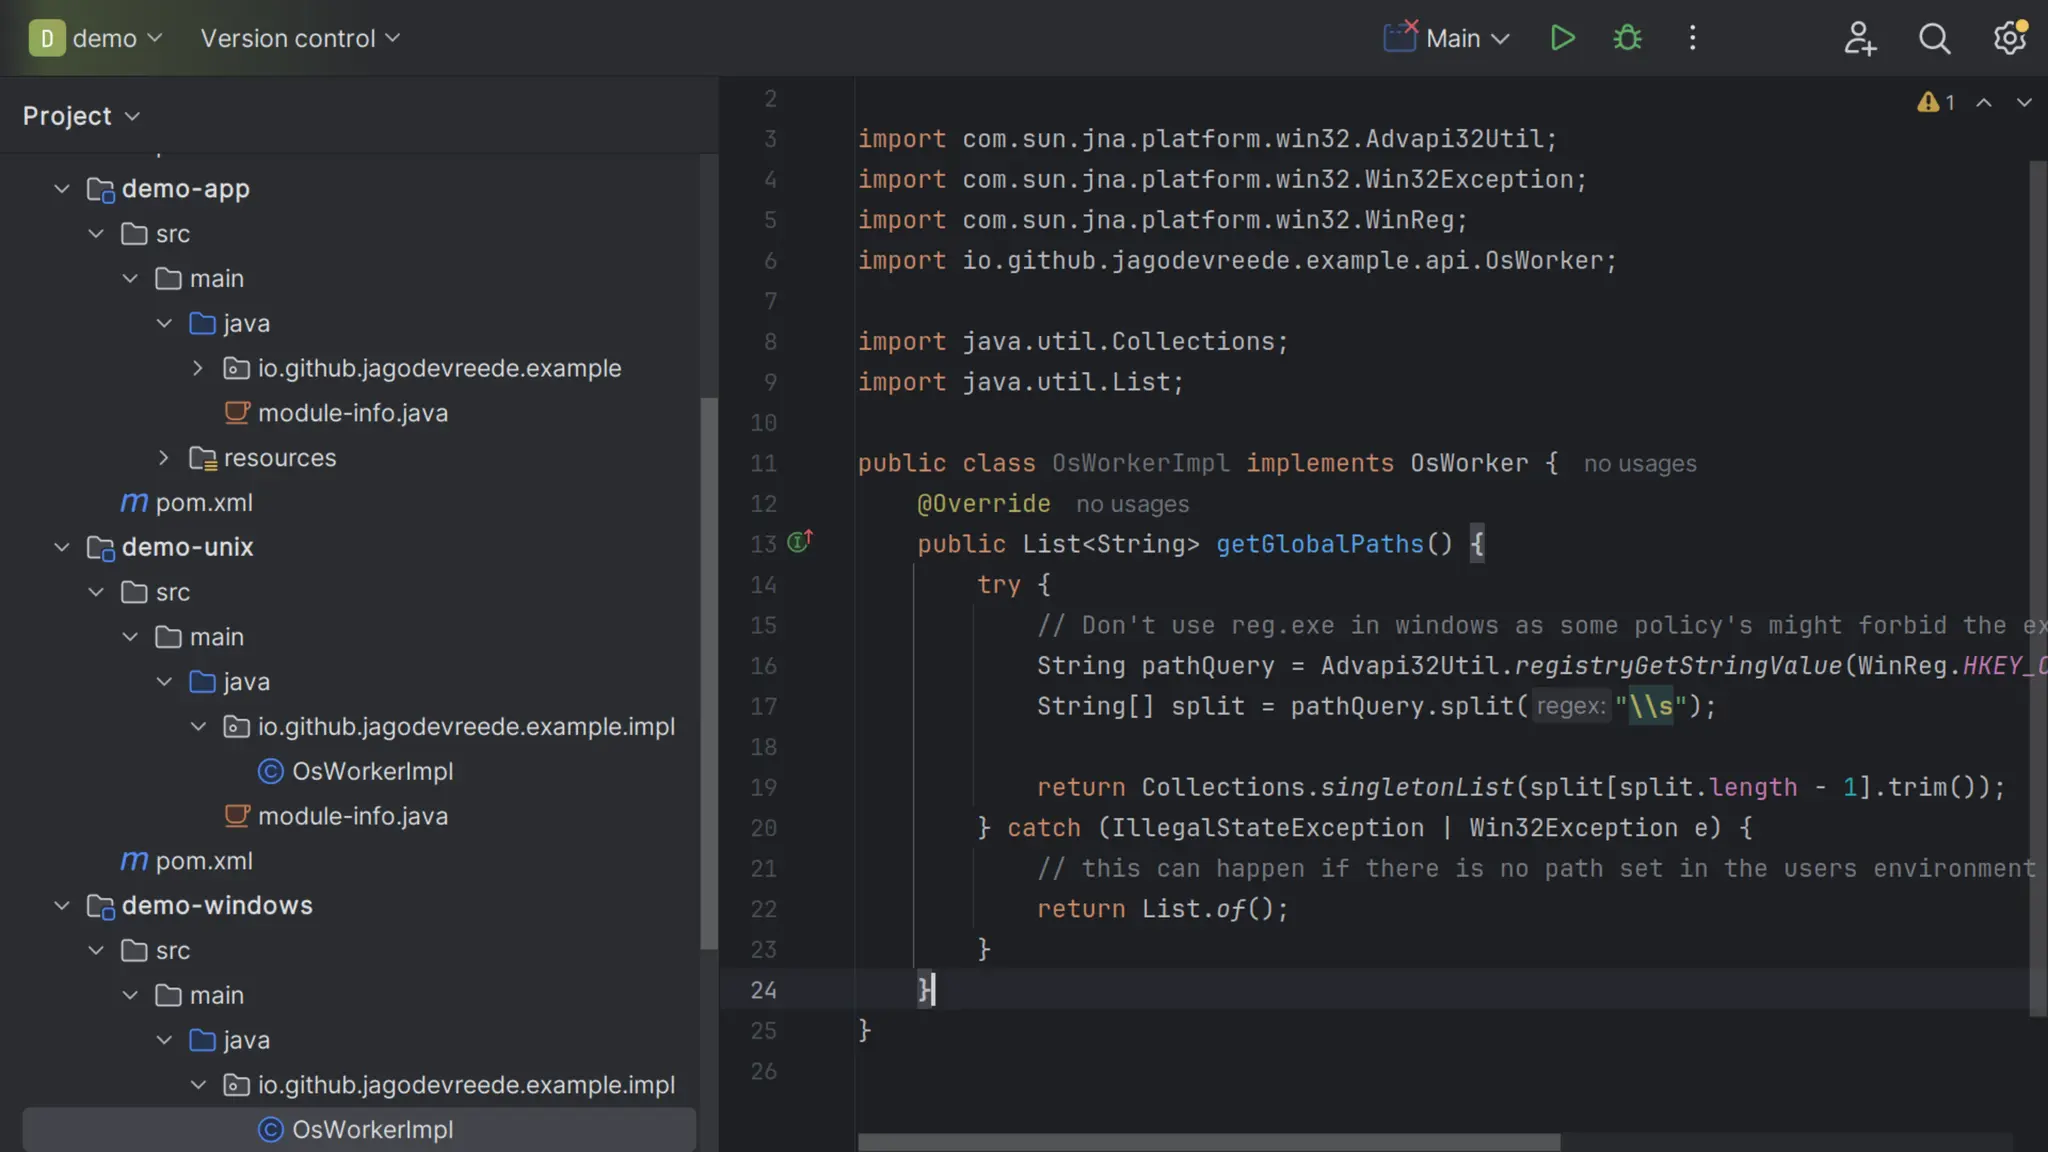The width and height of the screenshot is (2048, 1152).
Task: Open IDE settings gear icon
Action: 2009,38
